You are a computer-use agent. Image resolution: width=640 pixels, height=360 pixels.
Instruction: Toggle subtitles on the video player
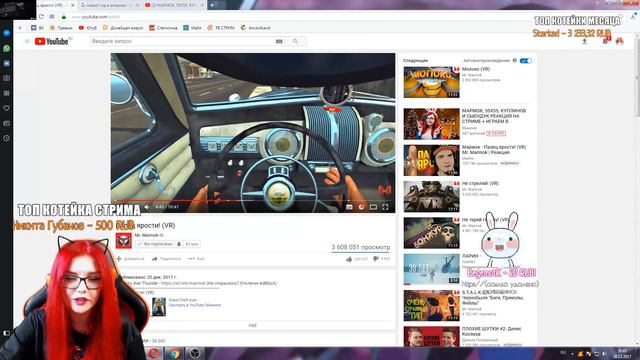pyautogui.click(x=349, y=207)
